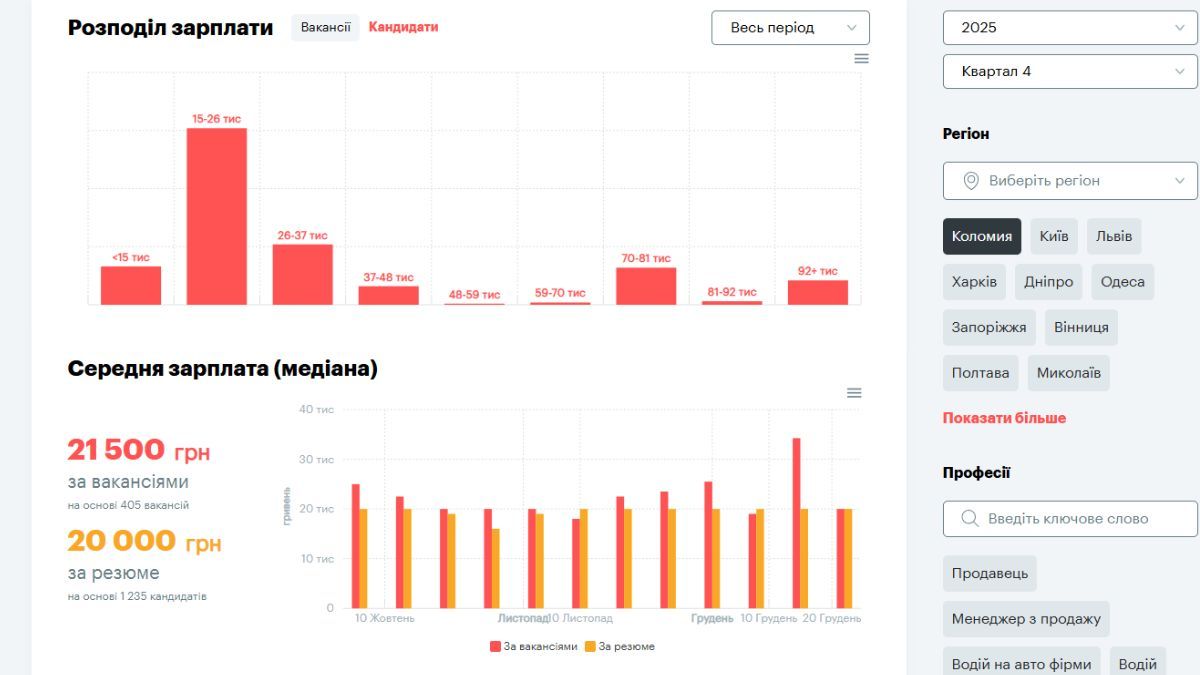
Task: Click the magnifier icon in professions search
Action: click(x=969, y=519)
